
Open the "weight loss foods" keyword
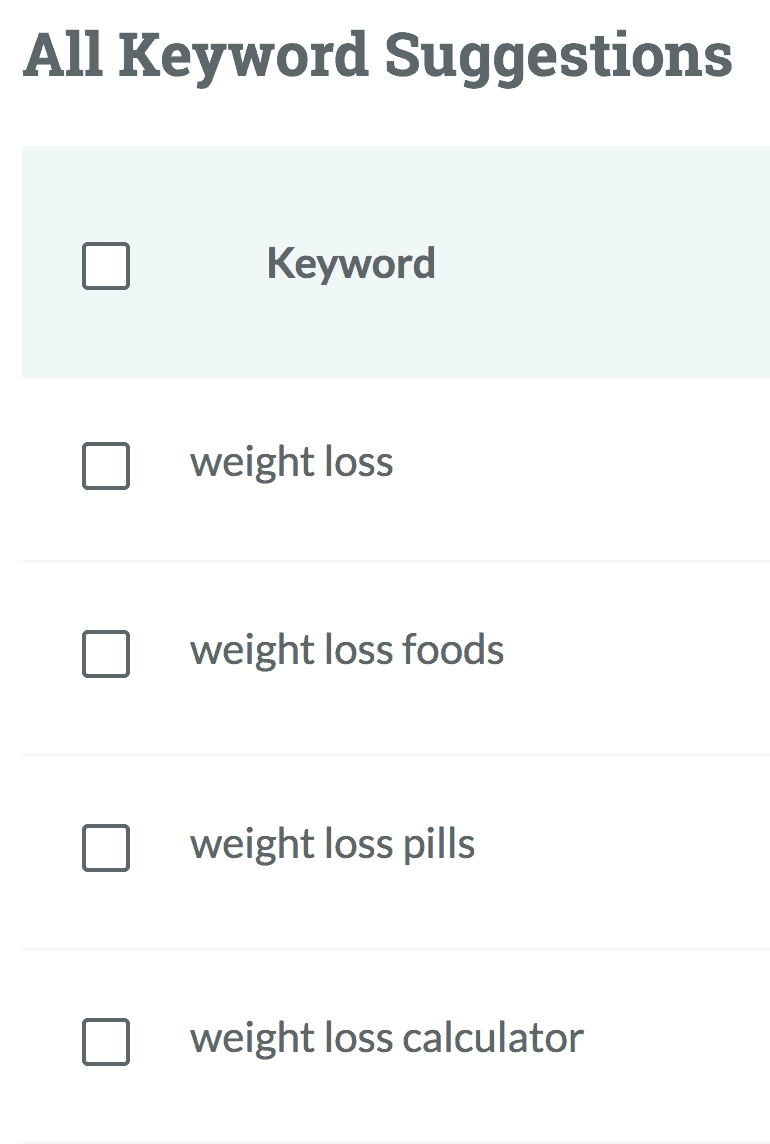coord(347,651)
